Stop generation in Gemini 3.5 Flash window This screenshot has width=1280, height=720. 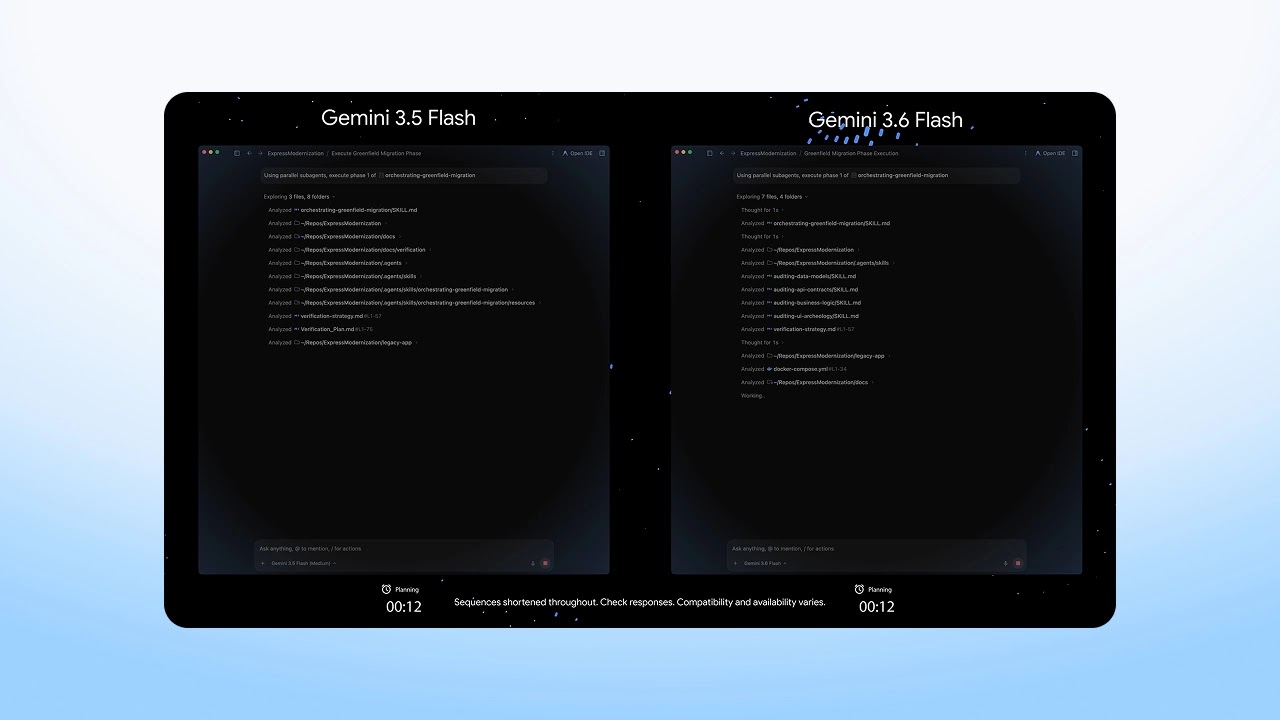pyautogui.click(x=545, y=563)
